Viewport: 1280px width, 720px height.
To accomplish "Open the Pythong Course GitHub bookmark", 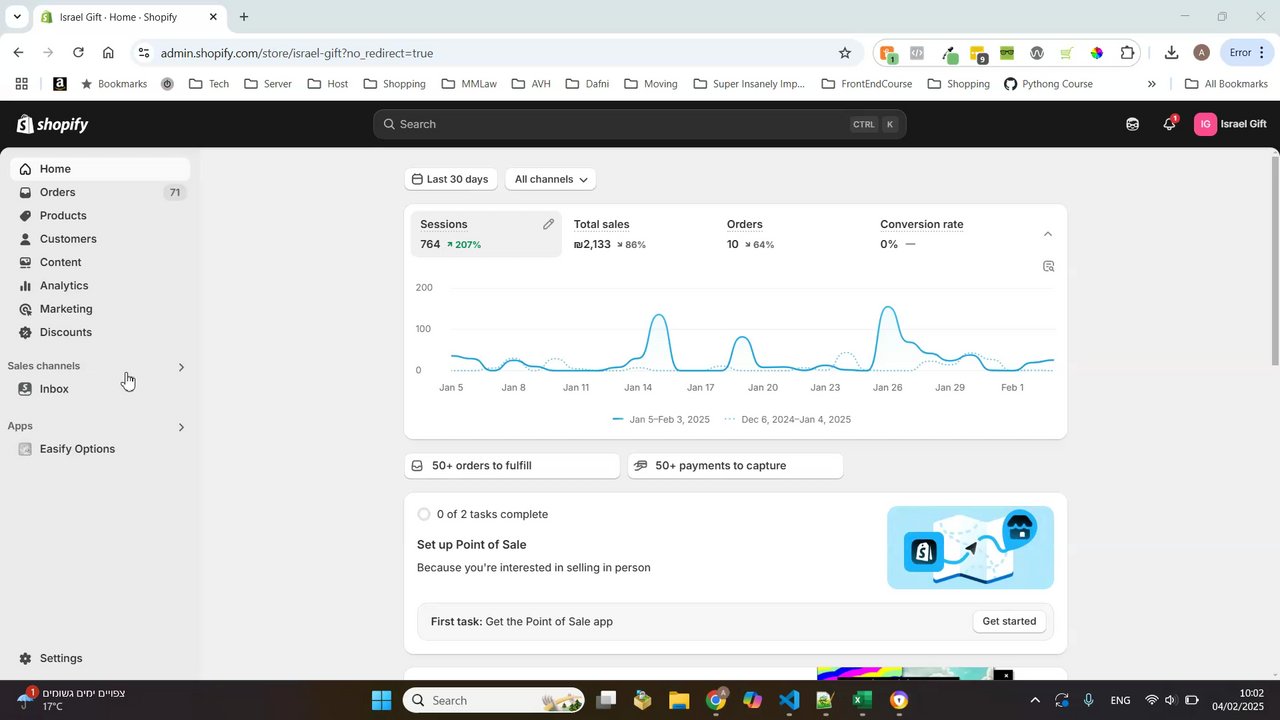I will pos(1049,84).
